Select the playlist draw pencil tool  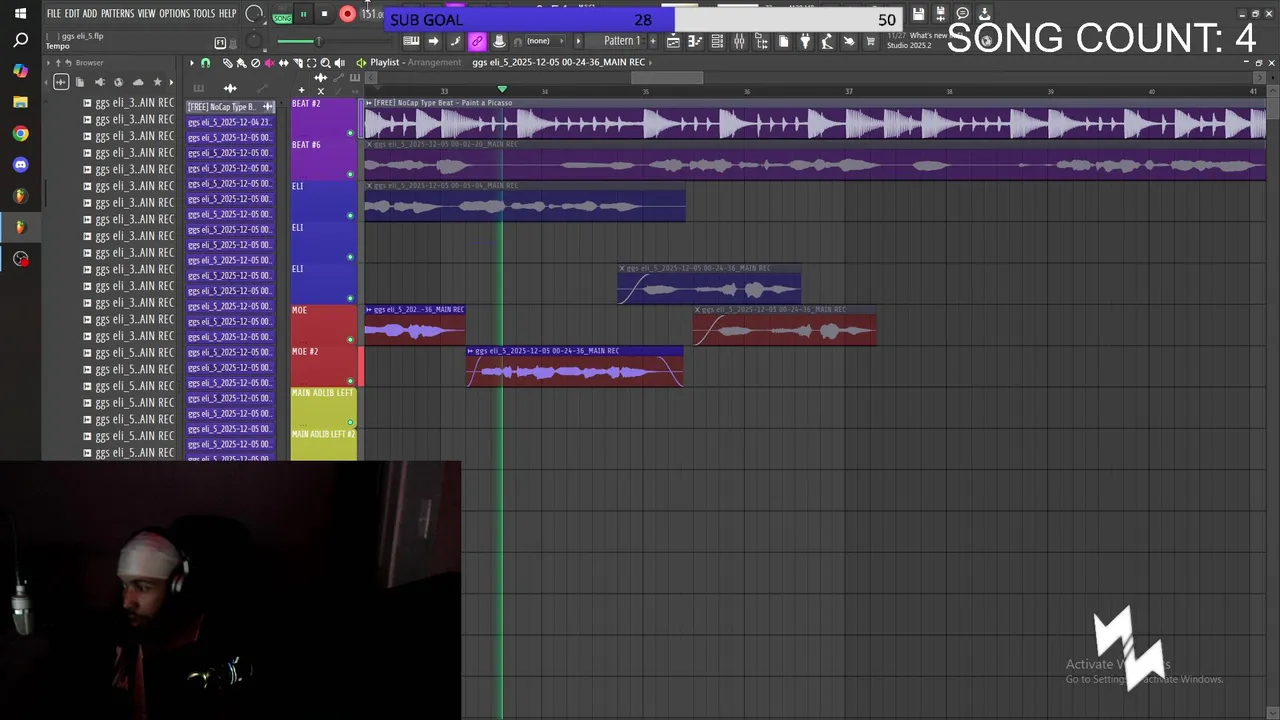[x=227, y=63]
